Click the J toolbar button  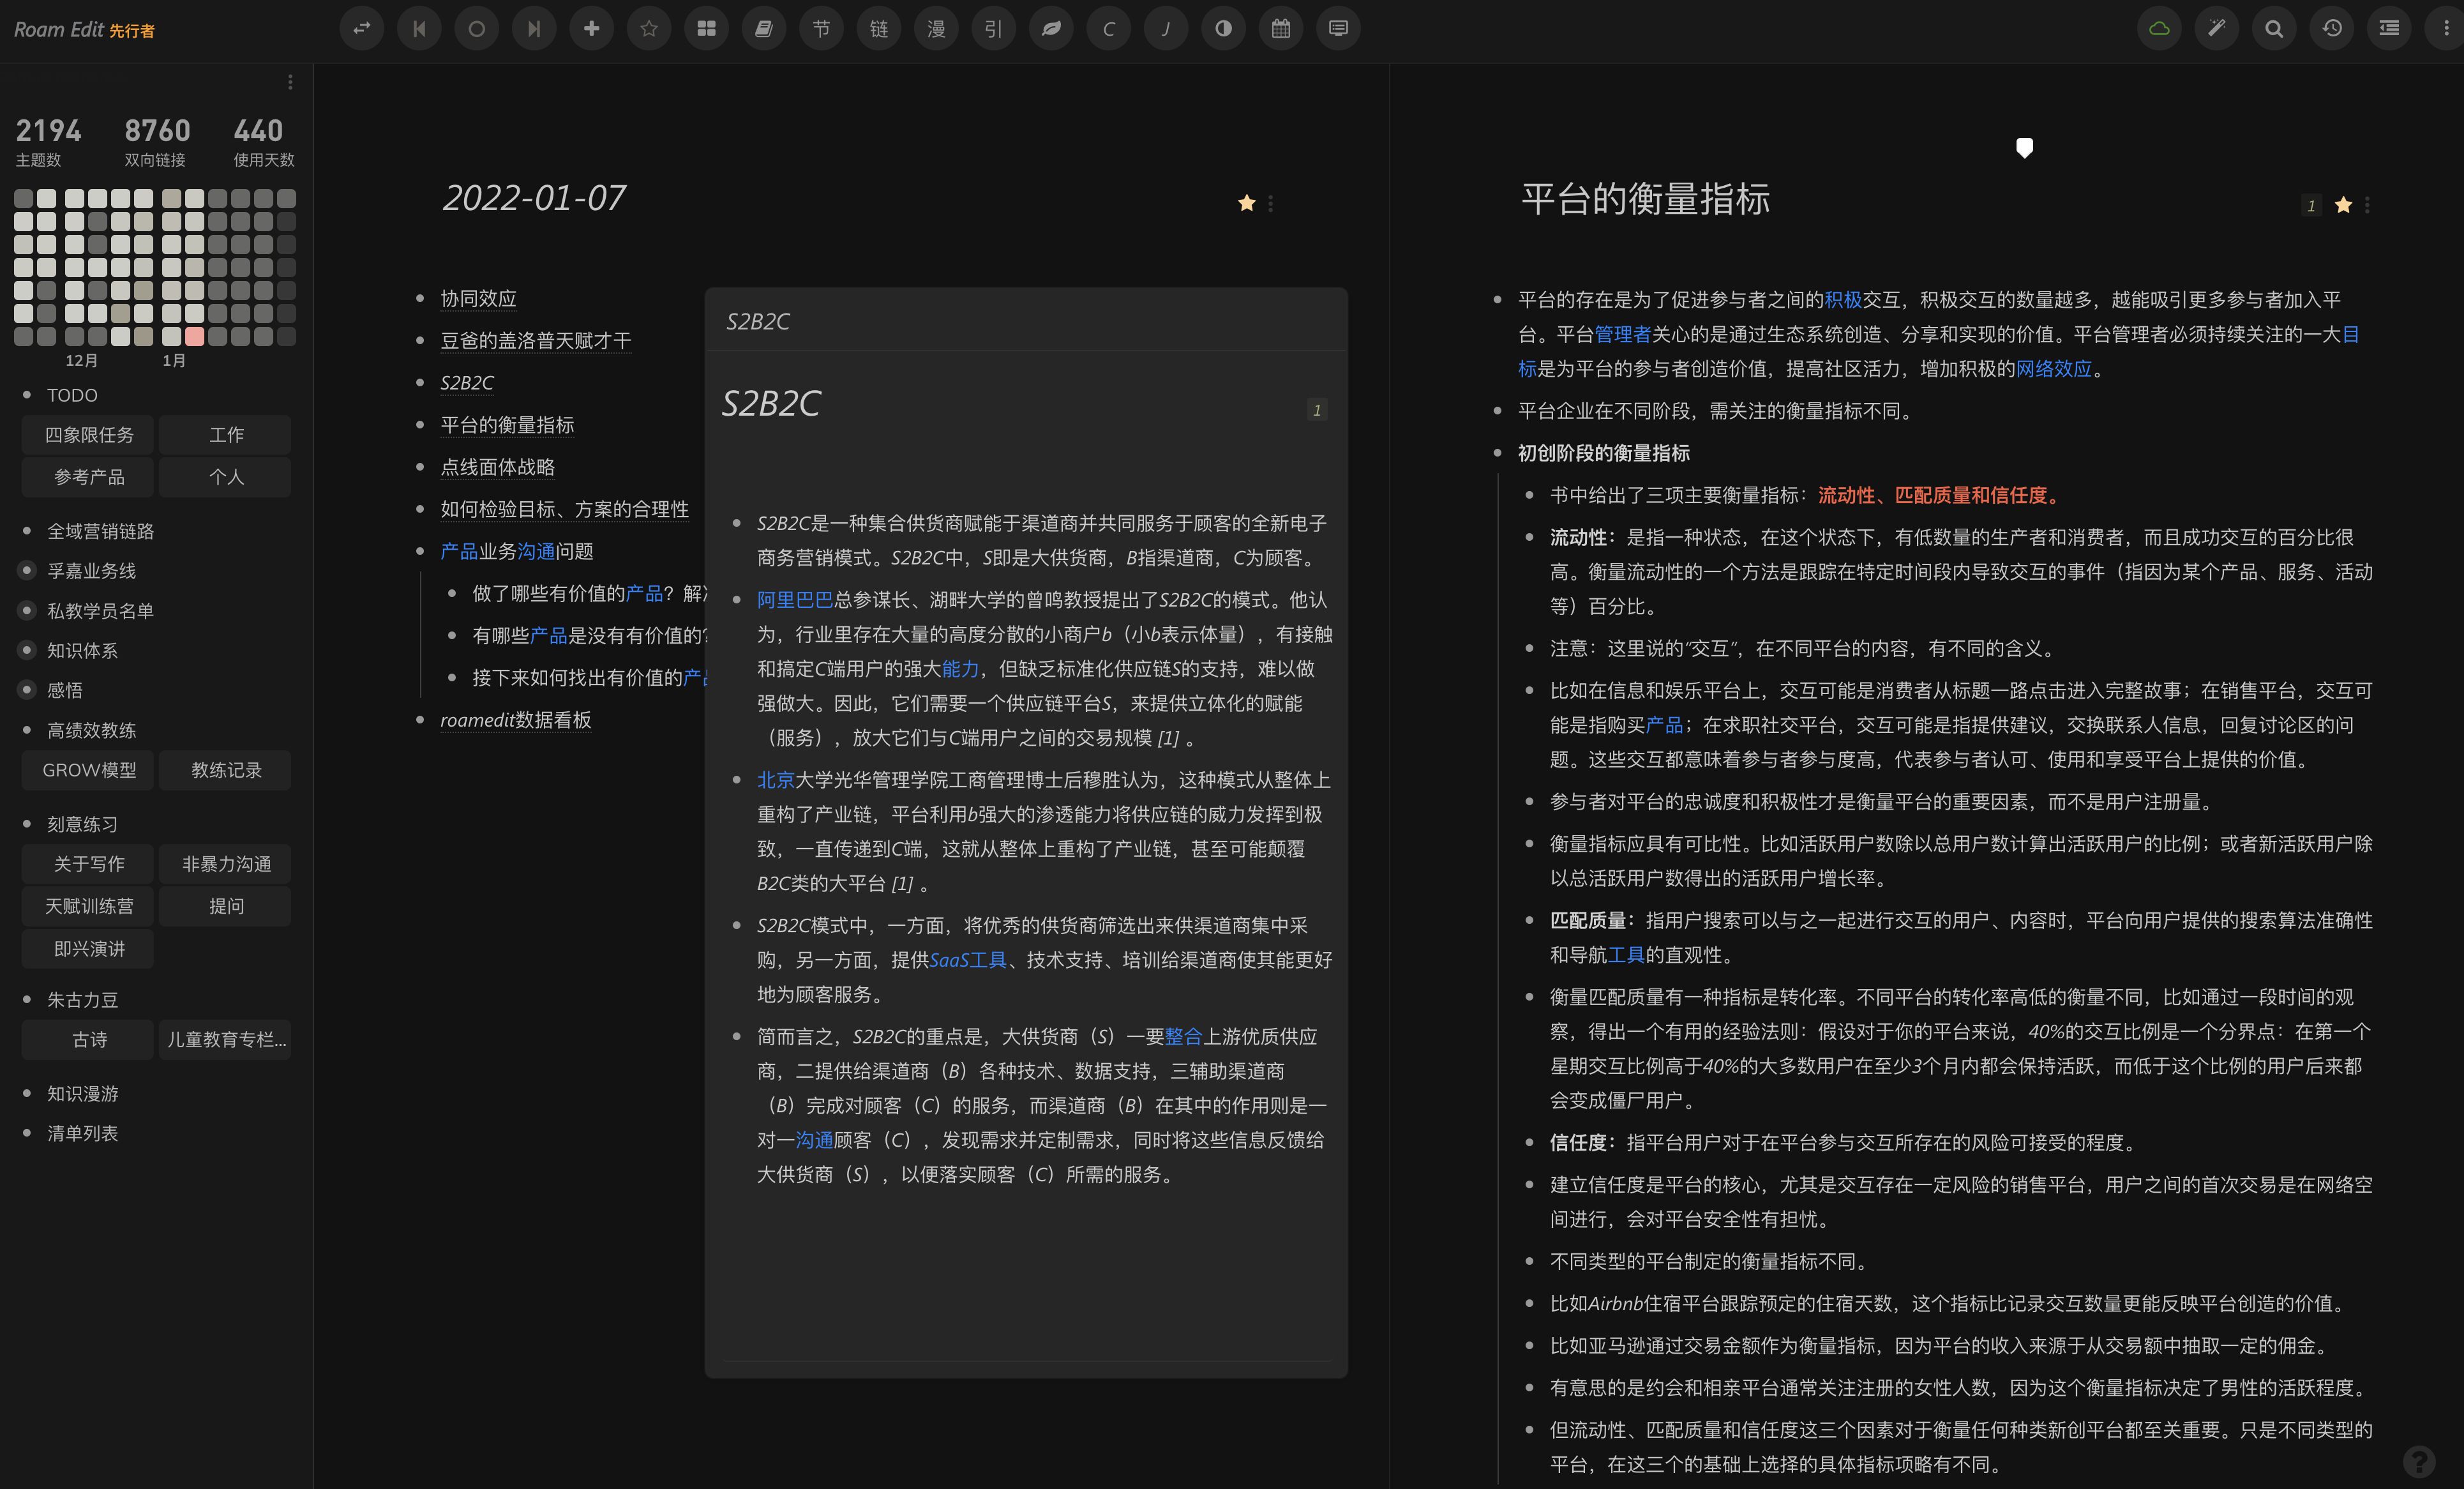click(1166, 29)
